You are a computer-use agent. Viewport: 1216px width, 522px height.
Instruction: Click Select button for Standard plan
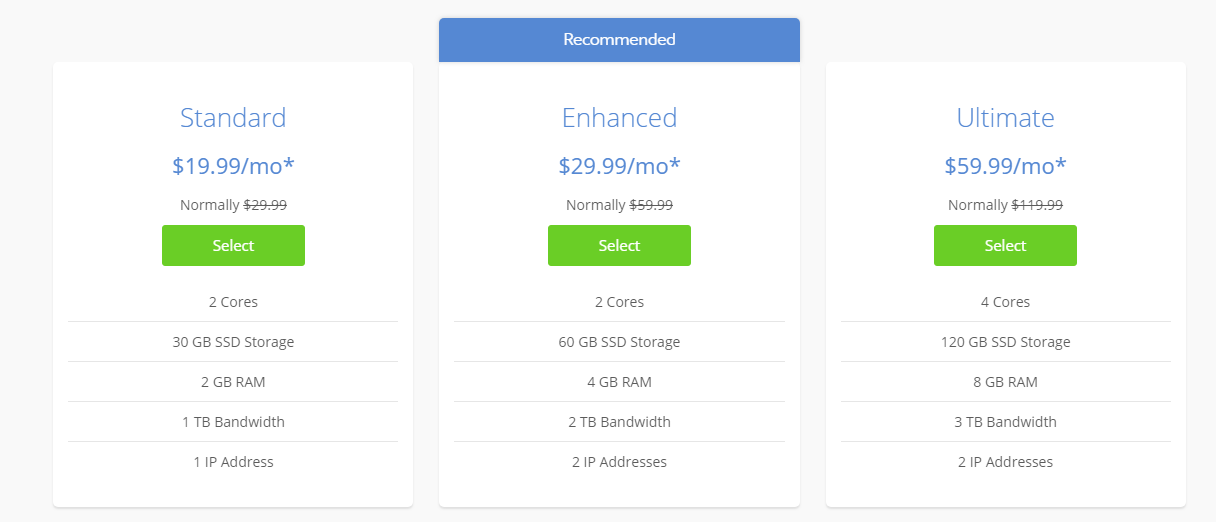[233, 245]
